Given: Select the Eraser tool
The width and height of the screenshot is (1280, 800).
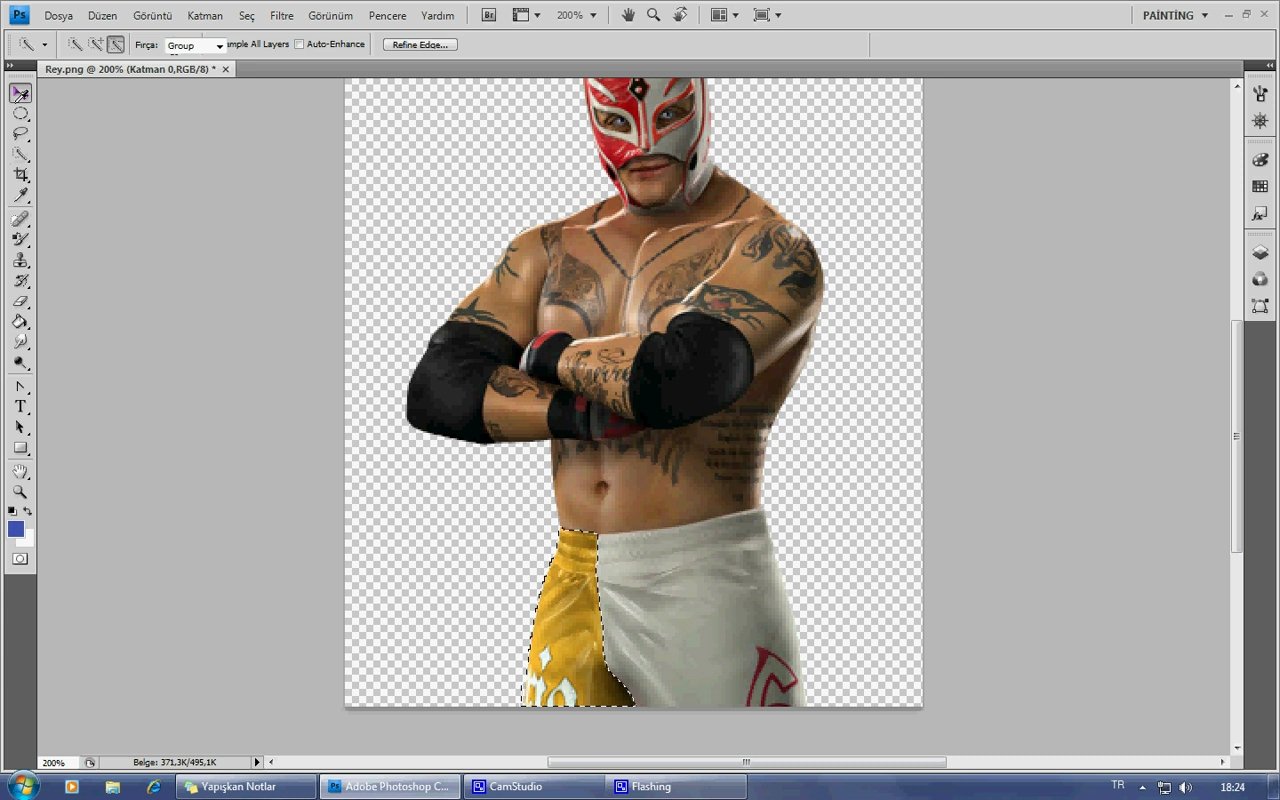Looking at the screenshot, I should click(20, 301).
